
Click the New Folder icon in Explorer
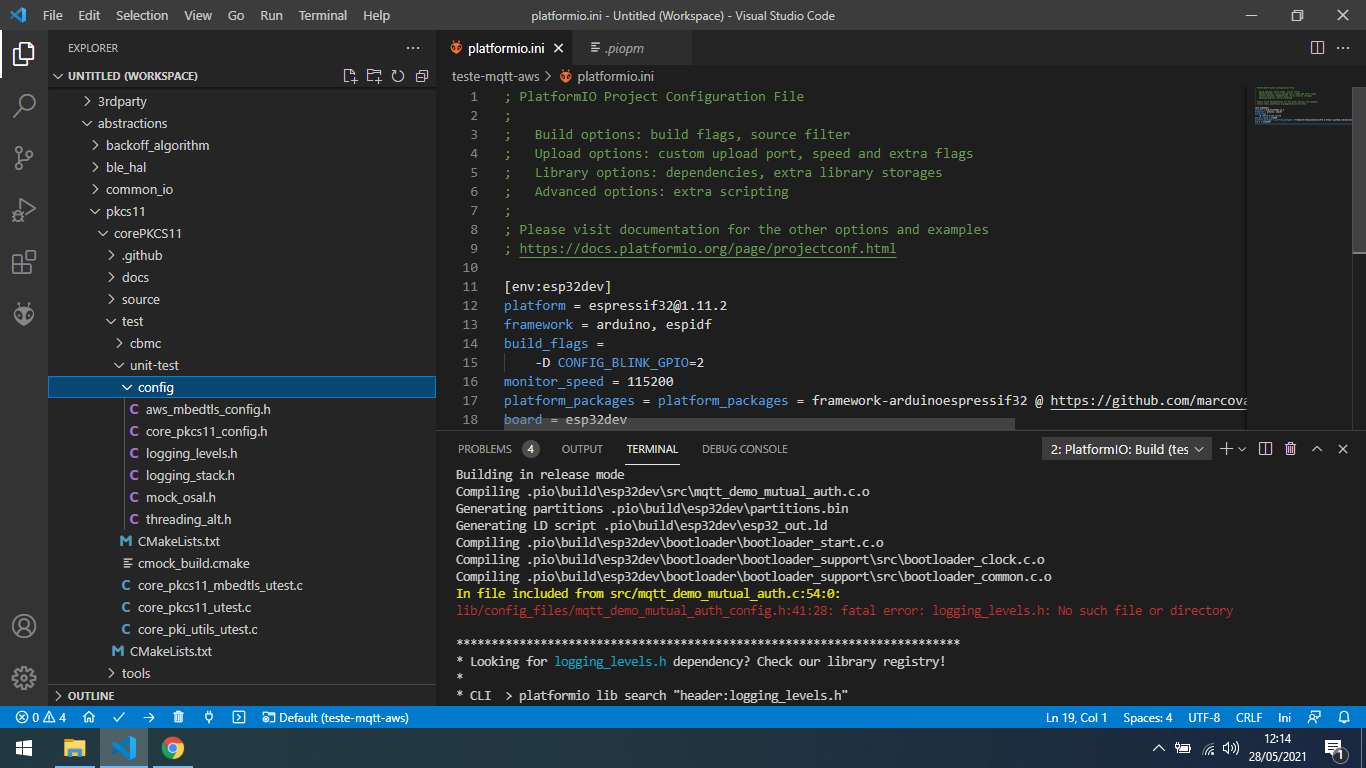pyautogui.click(x=374, y=76)
